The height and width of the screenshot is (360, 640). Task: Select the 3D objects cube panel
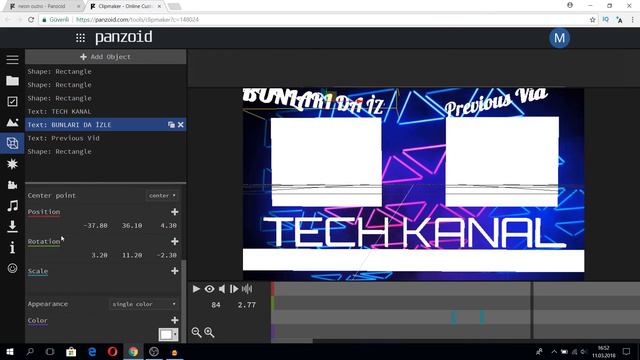(x=12, y=143)
